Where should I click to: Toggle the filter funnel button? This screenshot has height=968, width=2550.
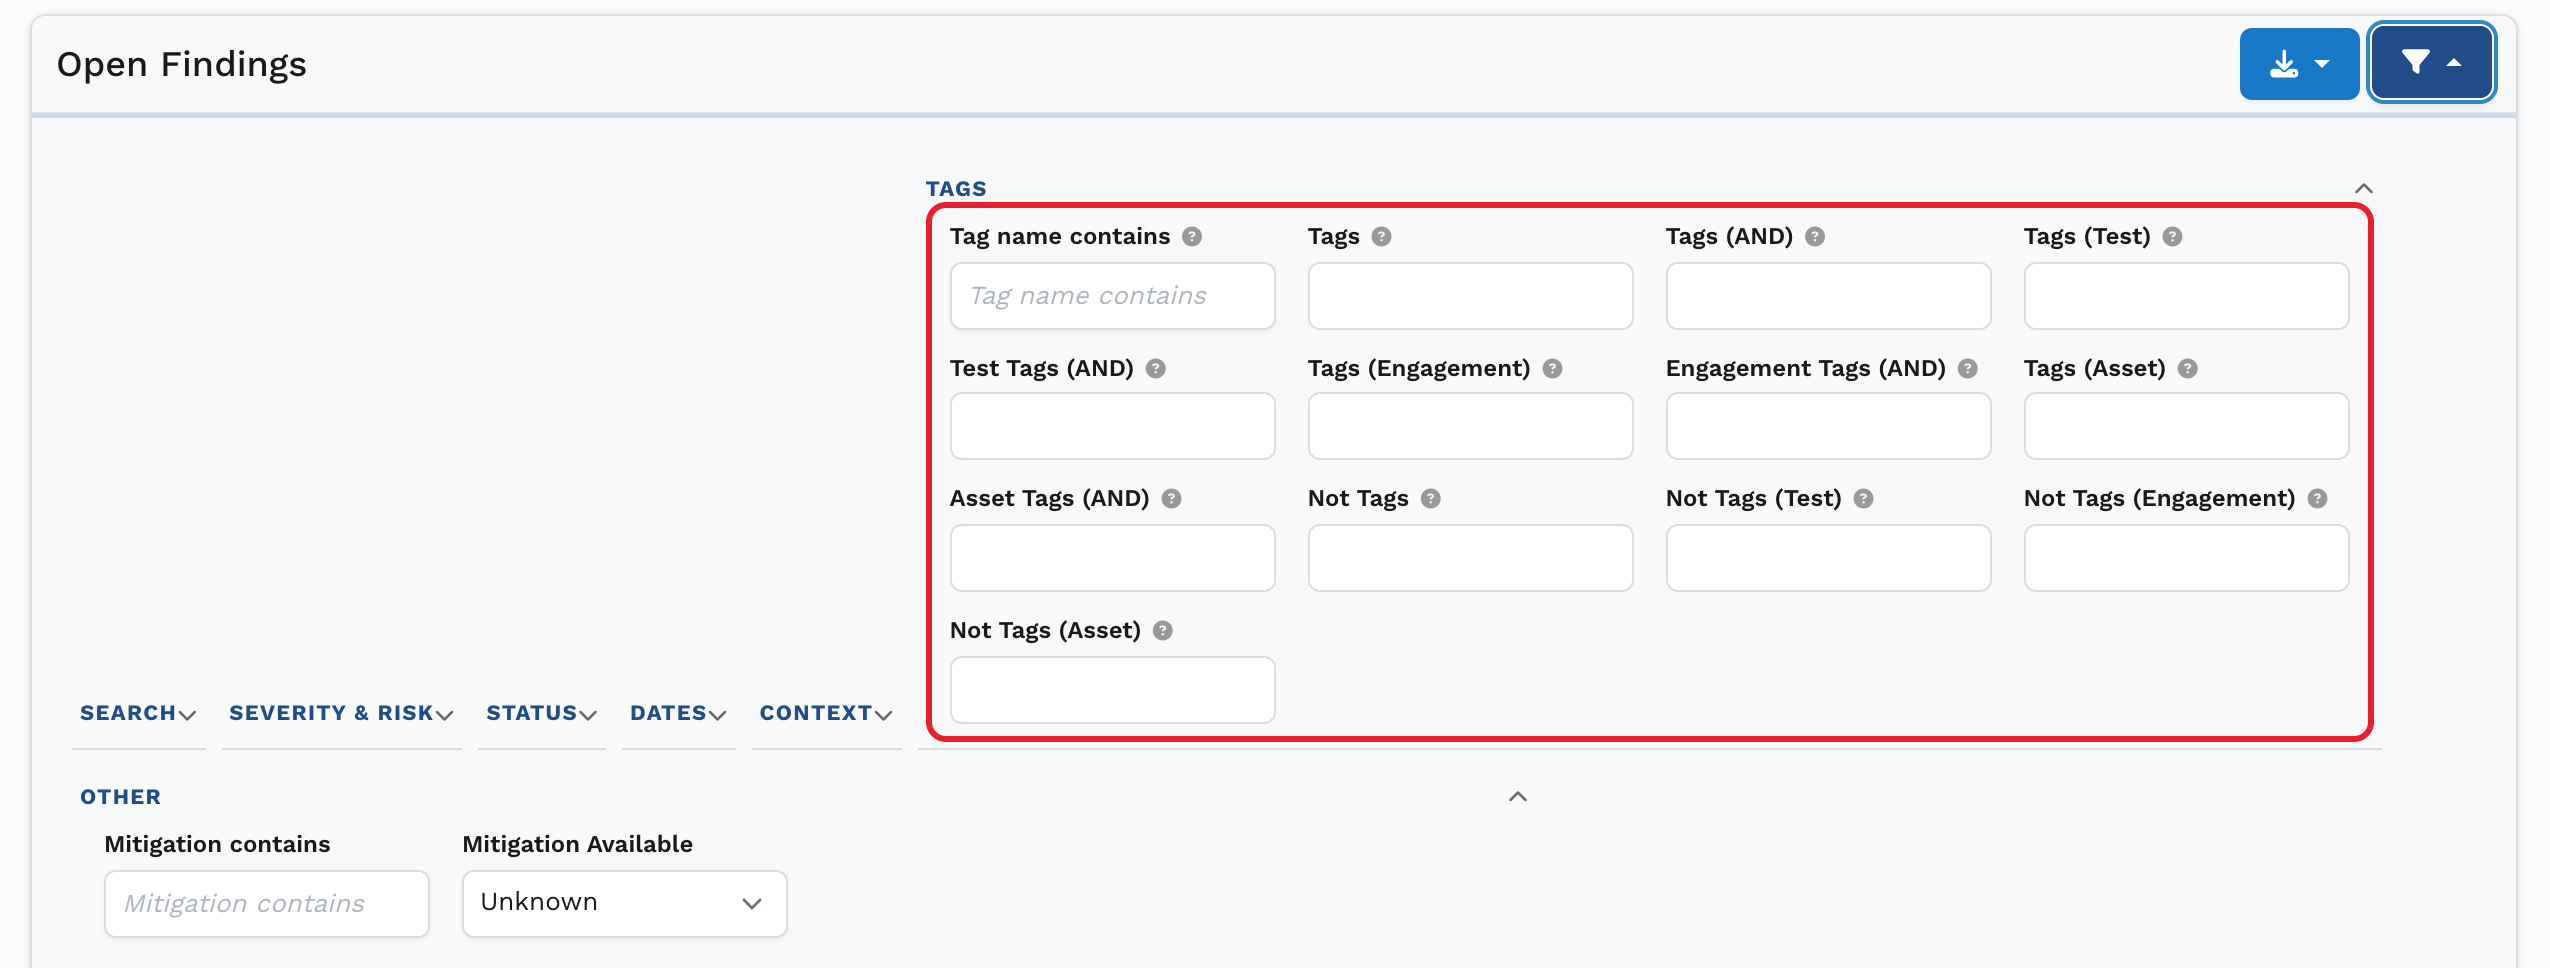(2431, 64)
